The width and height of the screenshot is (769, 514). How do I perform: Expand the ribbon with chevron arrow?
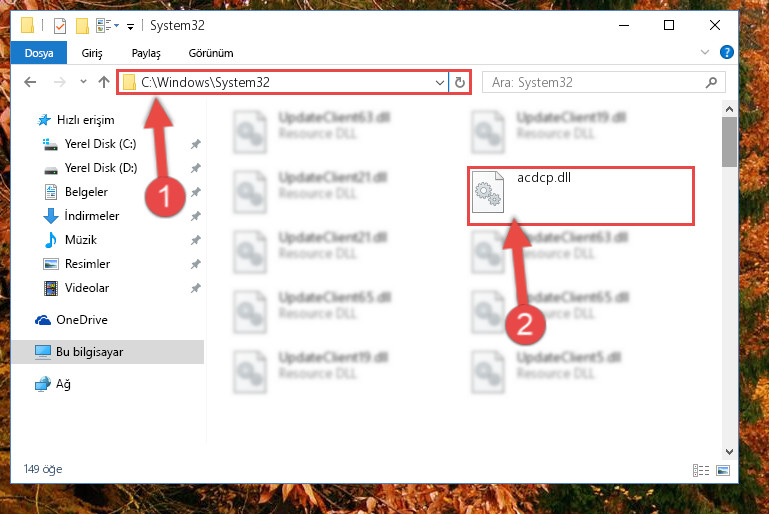705,52
